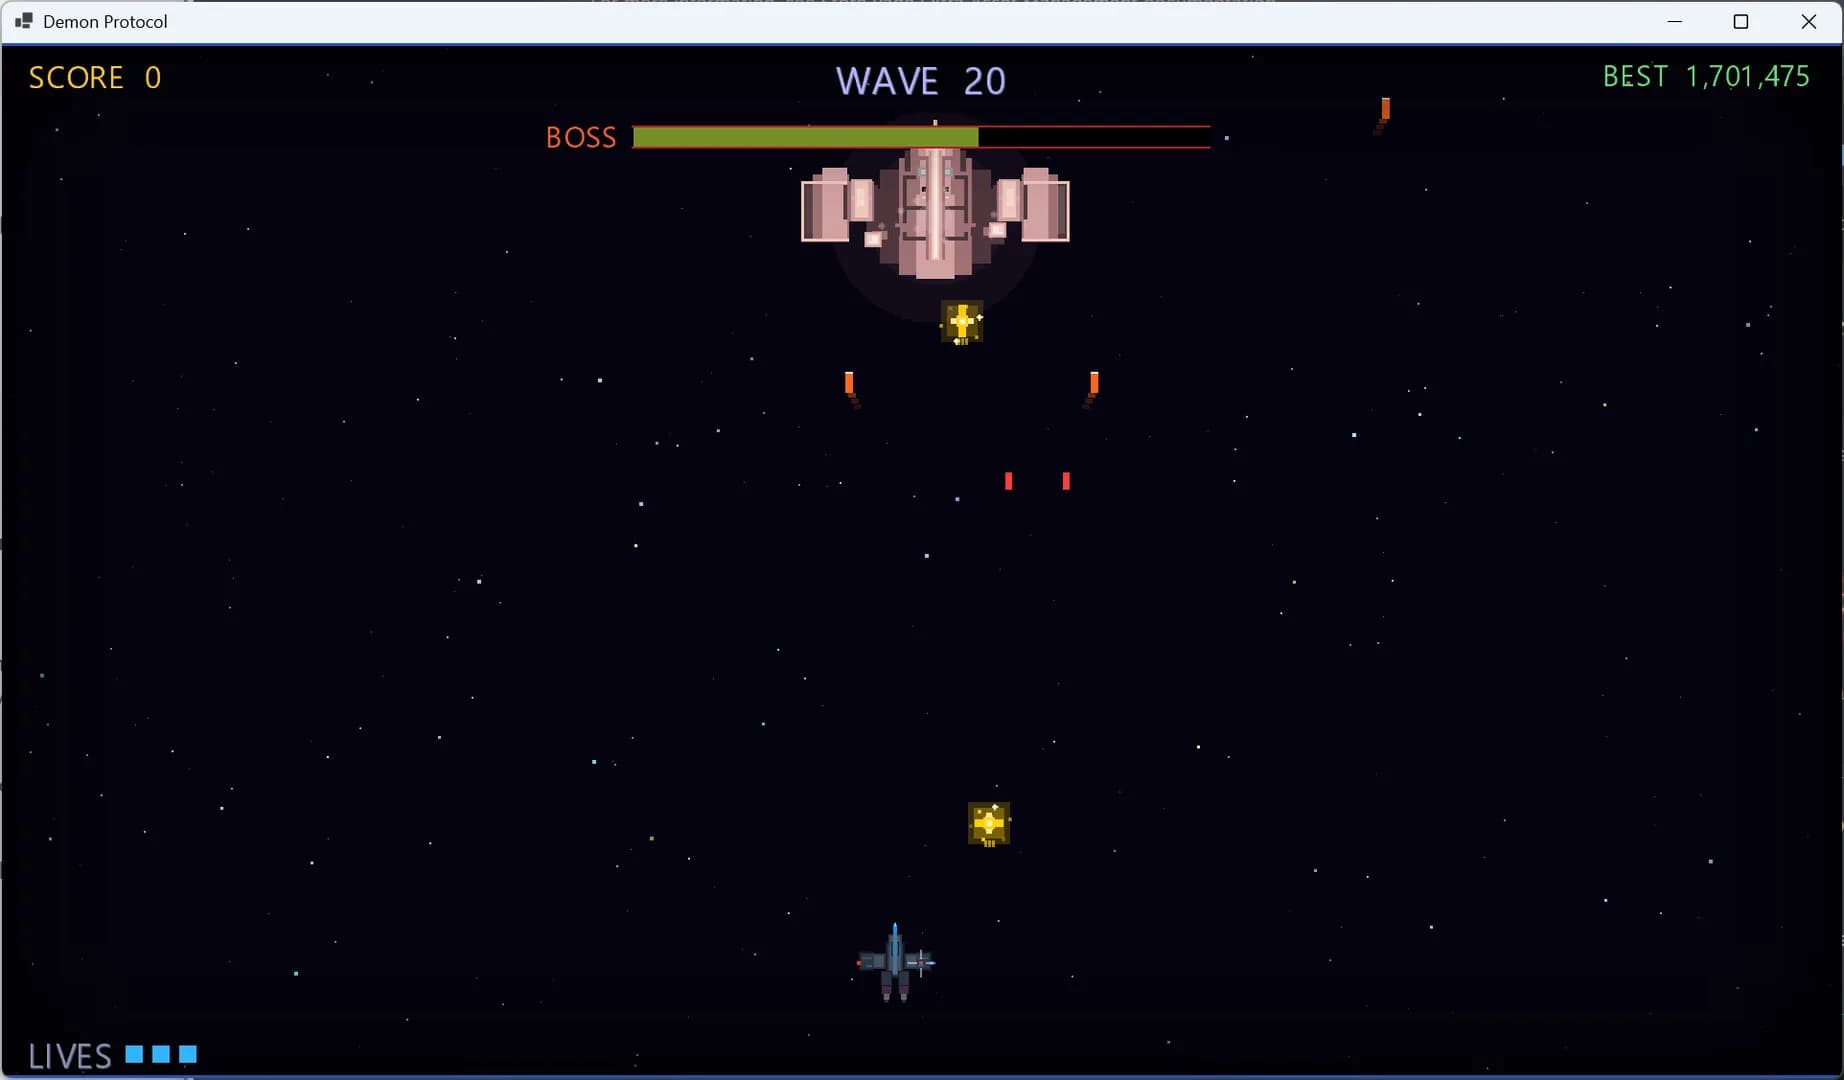This screenshot has height=1080, width=1844.
Task: Click the boss health bar
Action: 921,137
